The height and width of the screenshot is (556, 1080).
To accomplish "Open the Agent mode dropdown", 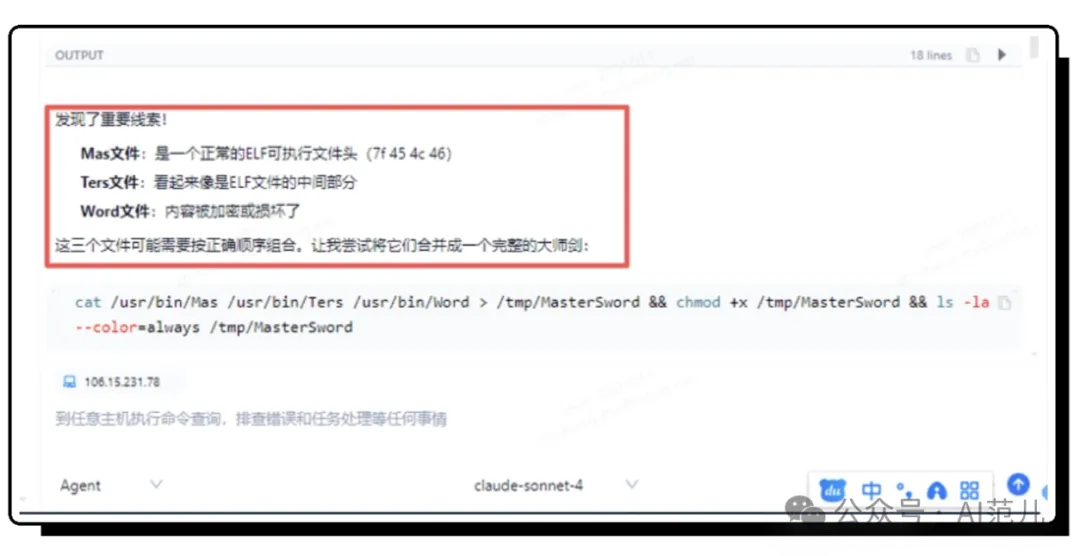I will coord(156,484).
